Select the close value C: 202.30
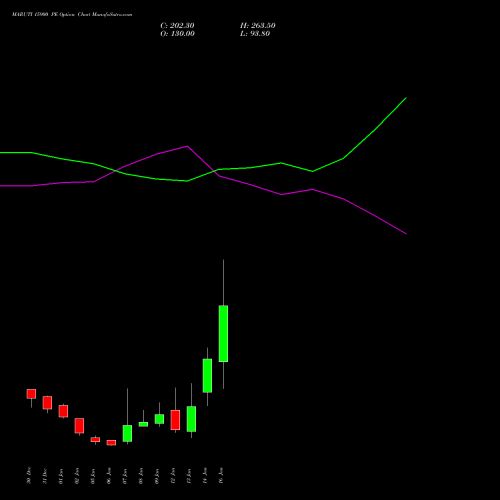The height and width of the screenshot is (500, 500). [x=177, y=26]
